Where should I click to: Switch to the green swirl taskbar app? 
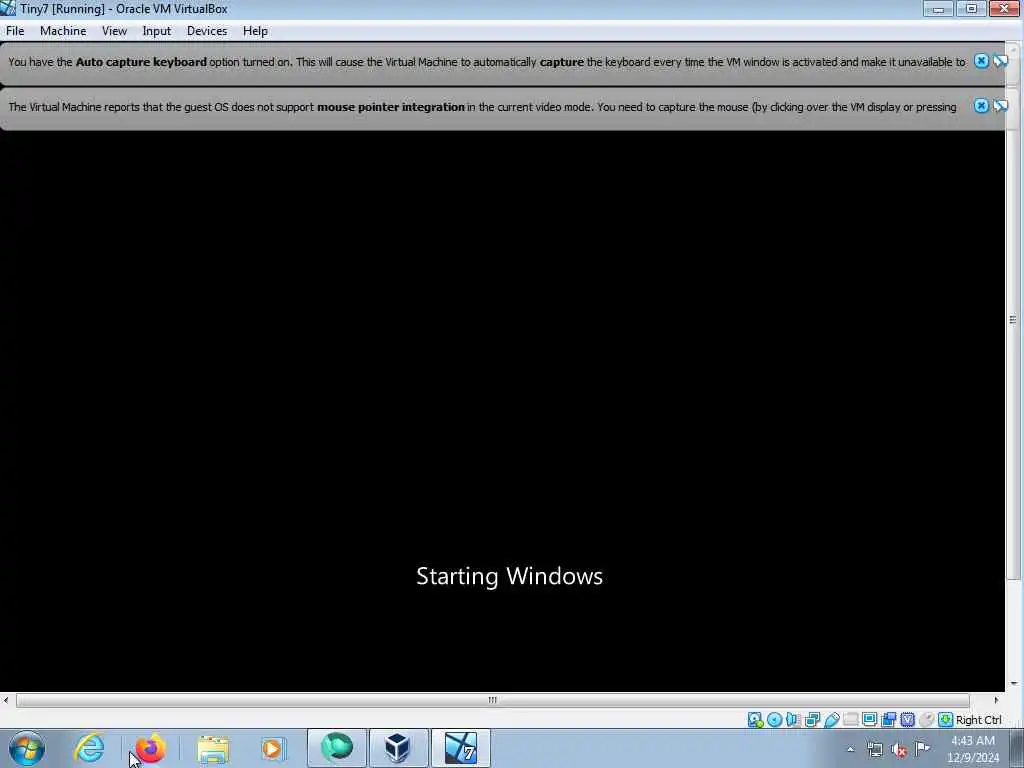point(337,748)
